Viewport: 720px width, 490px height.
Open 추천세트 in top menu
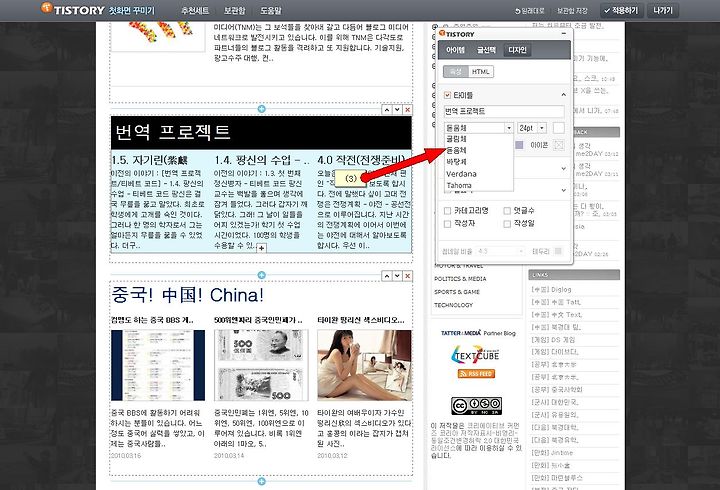195,10
